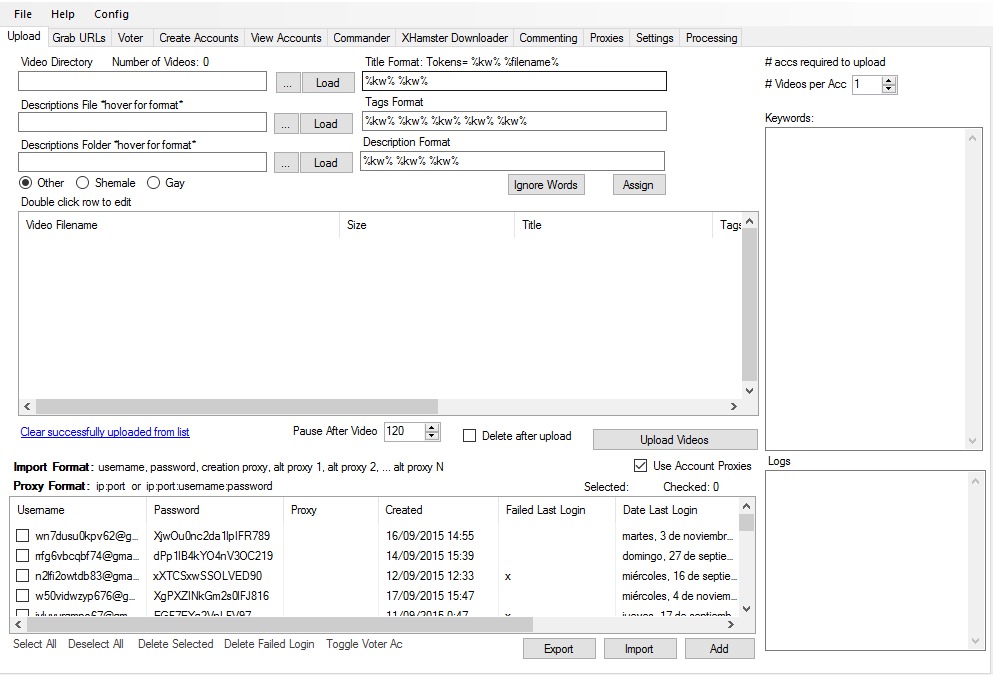Load the Descriptions Folder
Image resolution: width=993 pixels, height=675 pixels.
pyautogui.click(x=326, y=163)
